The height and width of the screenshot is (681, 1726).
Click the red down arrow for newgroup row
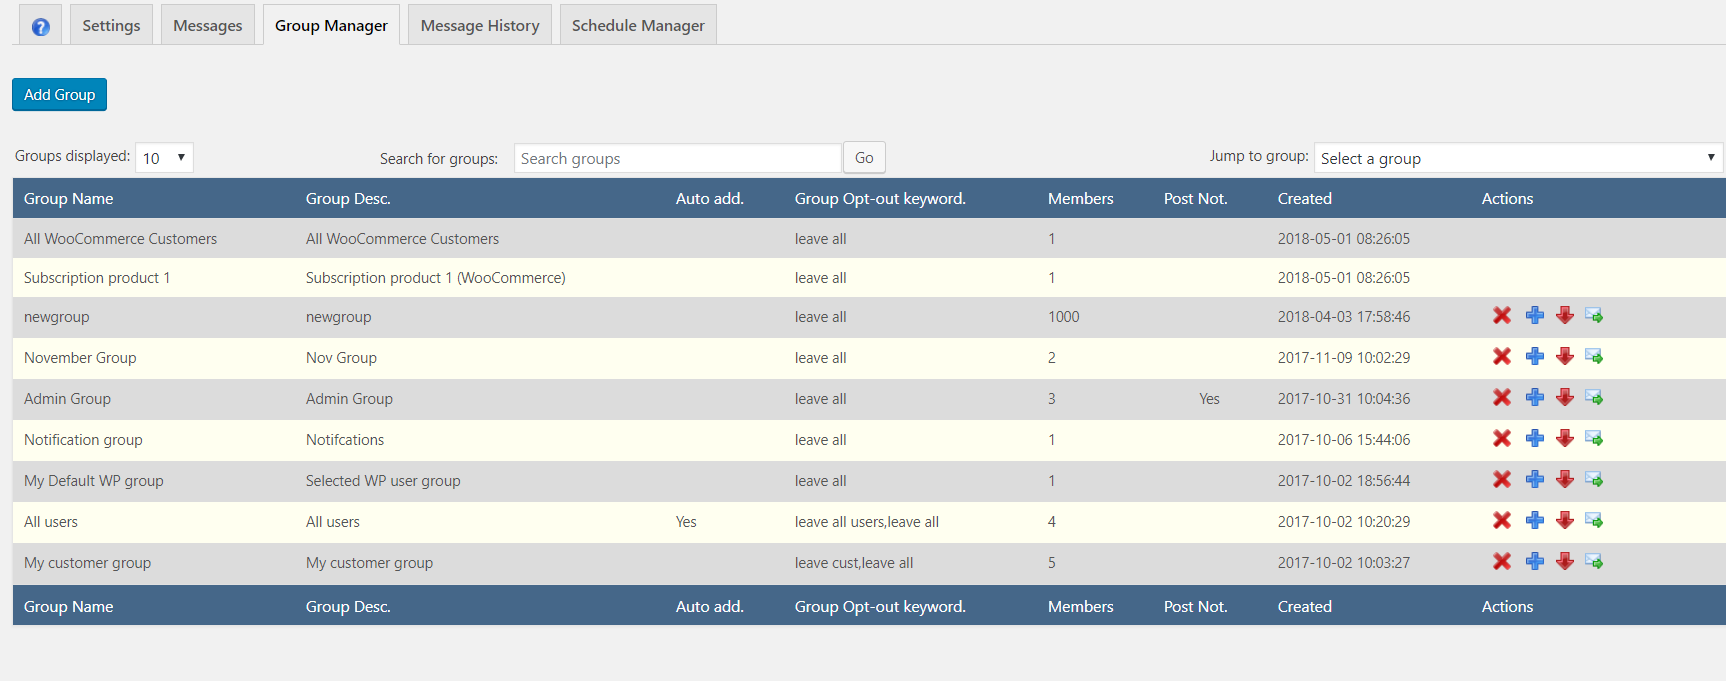(1565, 316)
